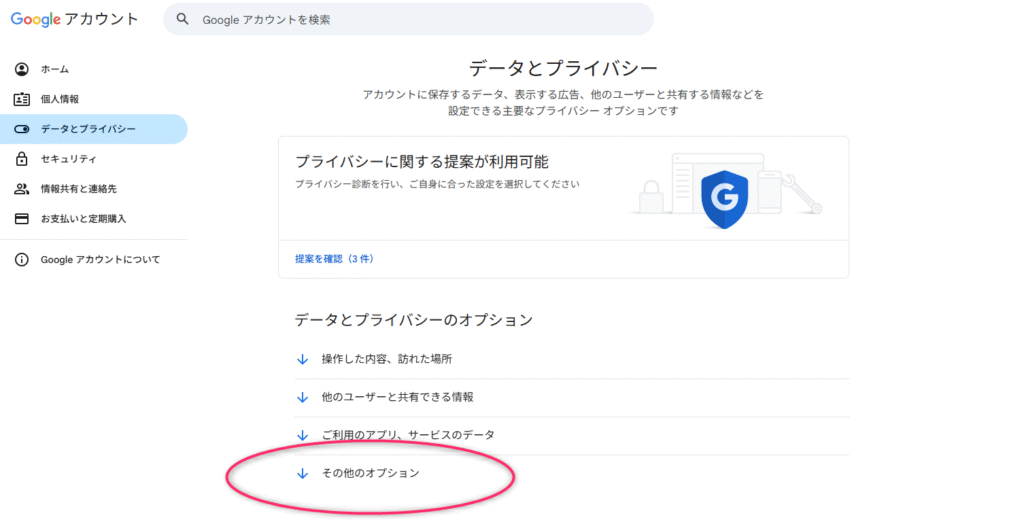This screenshot has width=1024, height=528.
Task: Click arrow beside ご利用のアプリ、サービスのデータ
Action: point(302,435)
